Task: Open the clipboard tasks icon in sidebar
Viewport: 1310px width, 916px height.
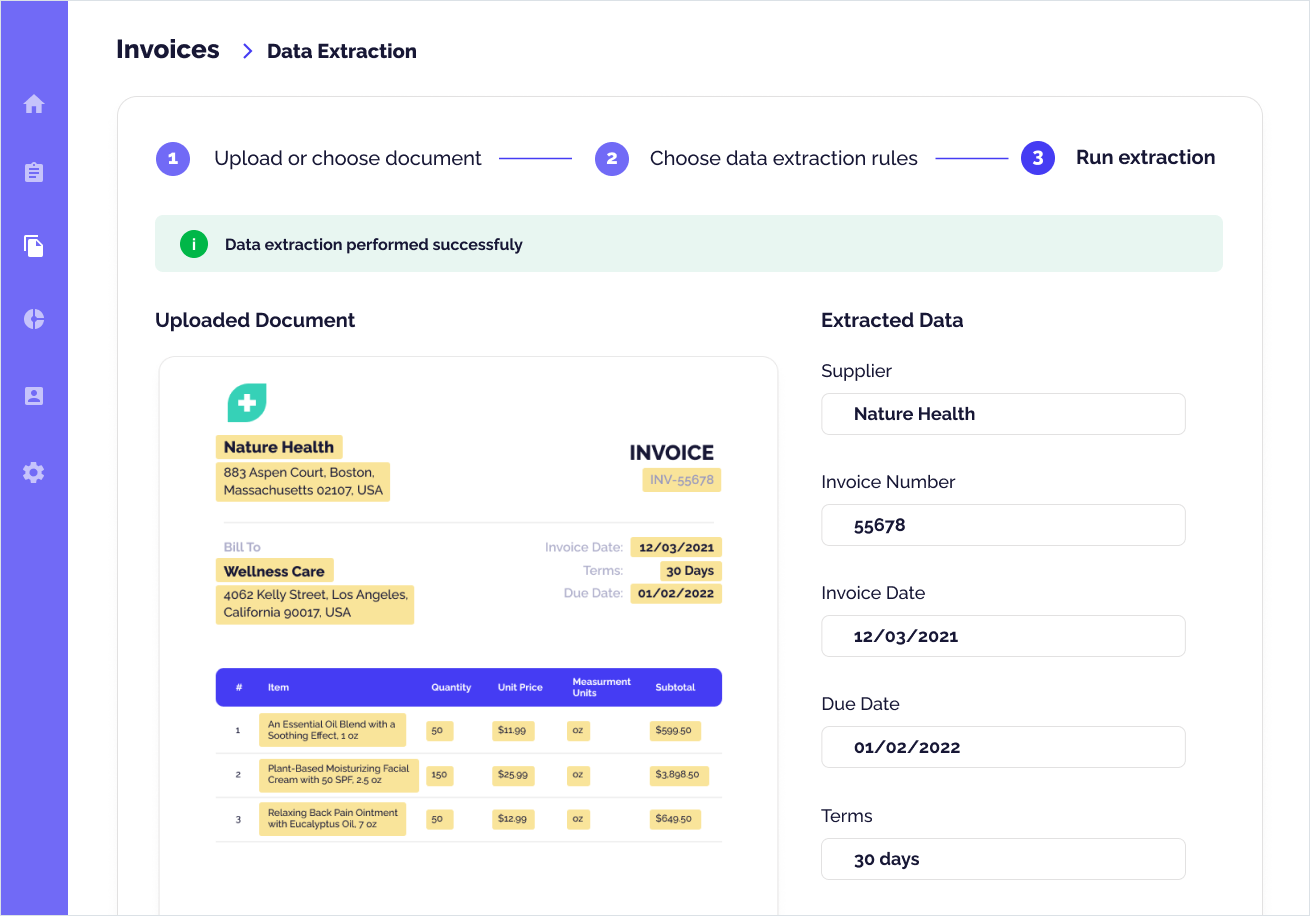Action: [x=34, y=173]
